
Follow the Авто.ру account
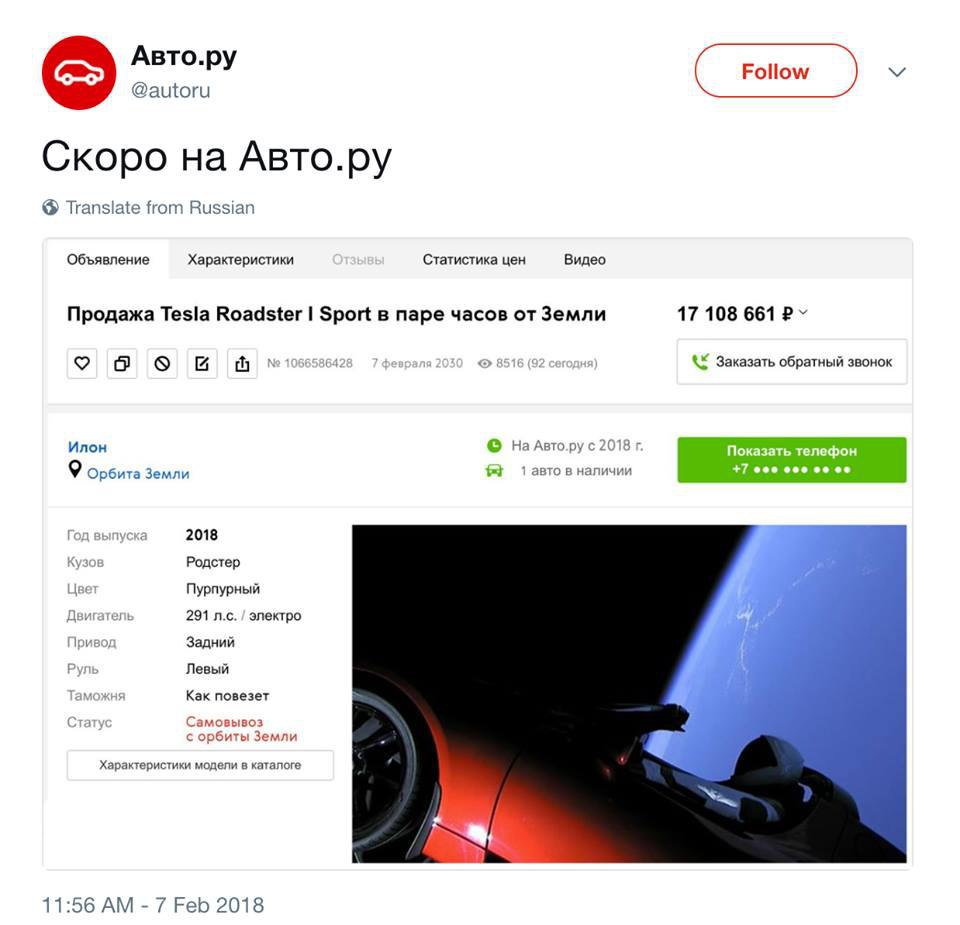pos(776,71)
